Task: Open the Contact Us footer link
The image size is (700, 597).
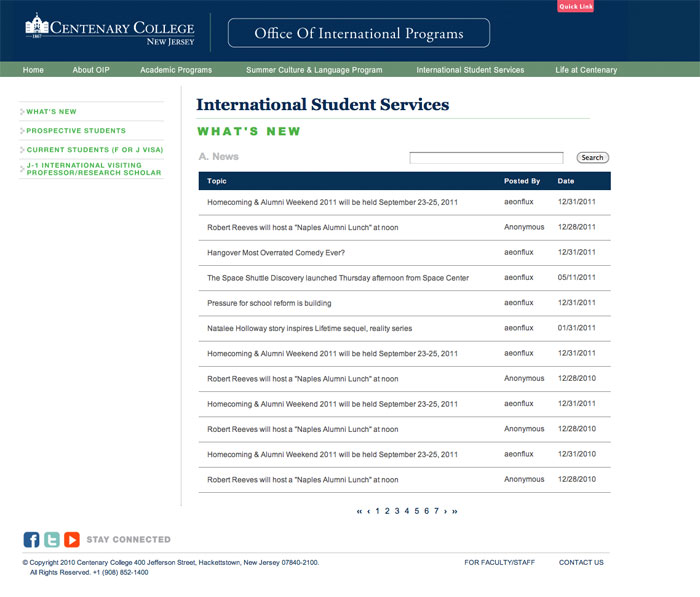Action: tap(581, 563)
